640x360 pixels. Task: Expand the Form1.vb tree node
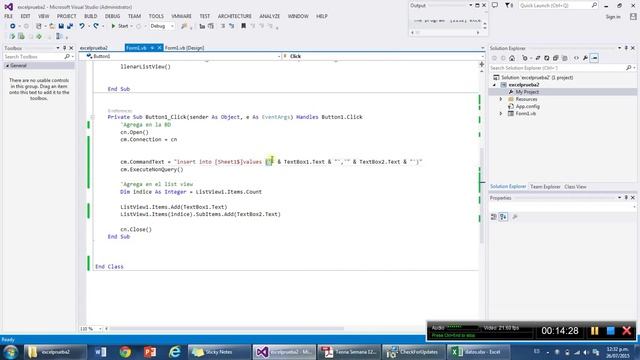(x=501, y=113)
